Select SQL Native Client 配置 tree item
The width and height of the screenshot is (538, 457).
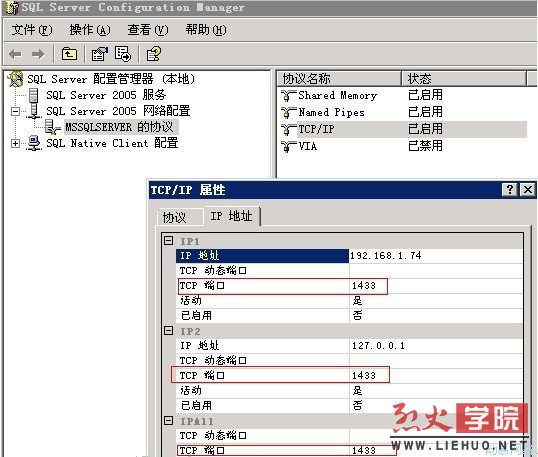click(x=112, y=143)
